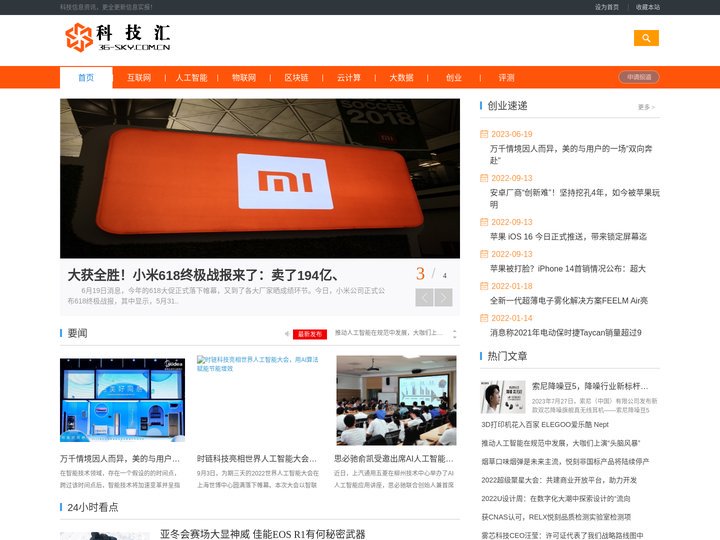The width and height of the screenshot is (720, 540).
Task: Open 雾芯科技CEO汪莹 article link
Action: [x=562, y=535]
